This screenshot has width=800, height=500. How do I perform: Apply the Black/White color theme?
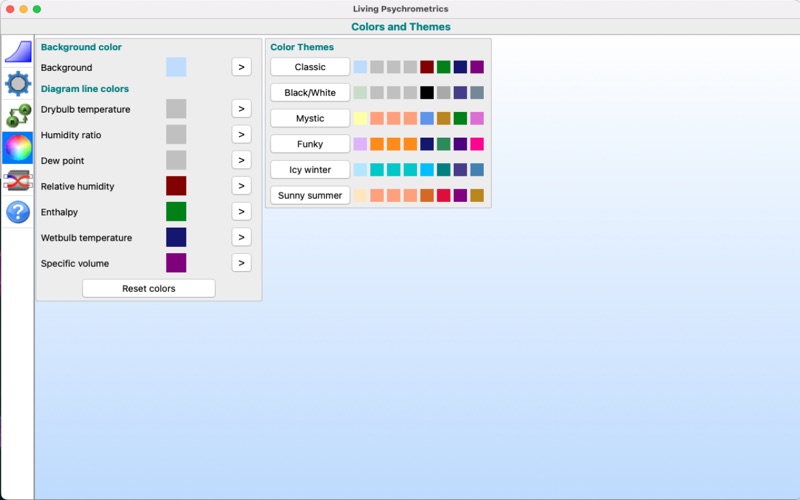310,92
